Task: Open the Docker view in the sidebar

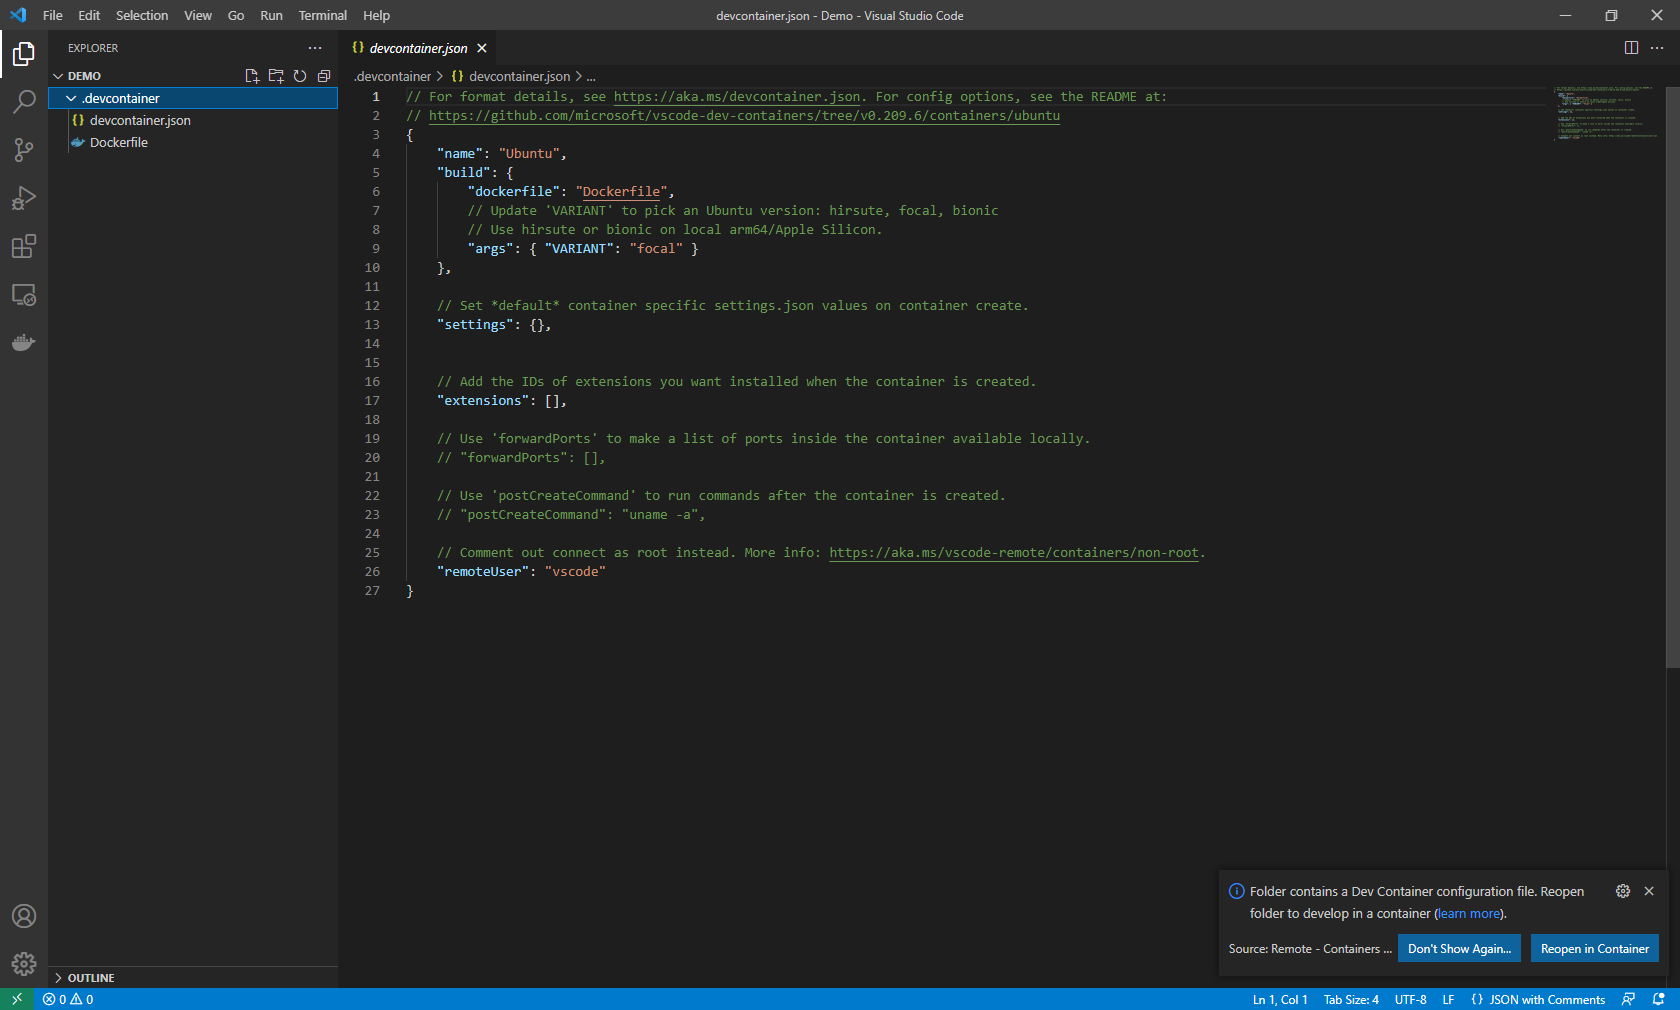Action: 24,343
